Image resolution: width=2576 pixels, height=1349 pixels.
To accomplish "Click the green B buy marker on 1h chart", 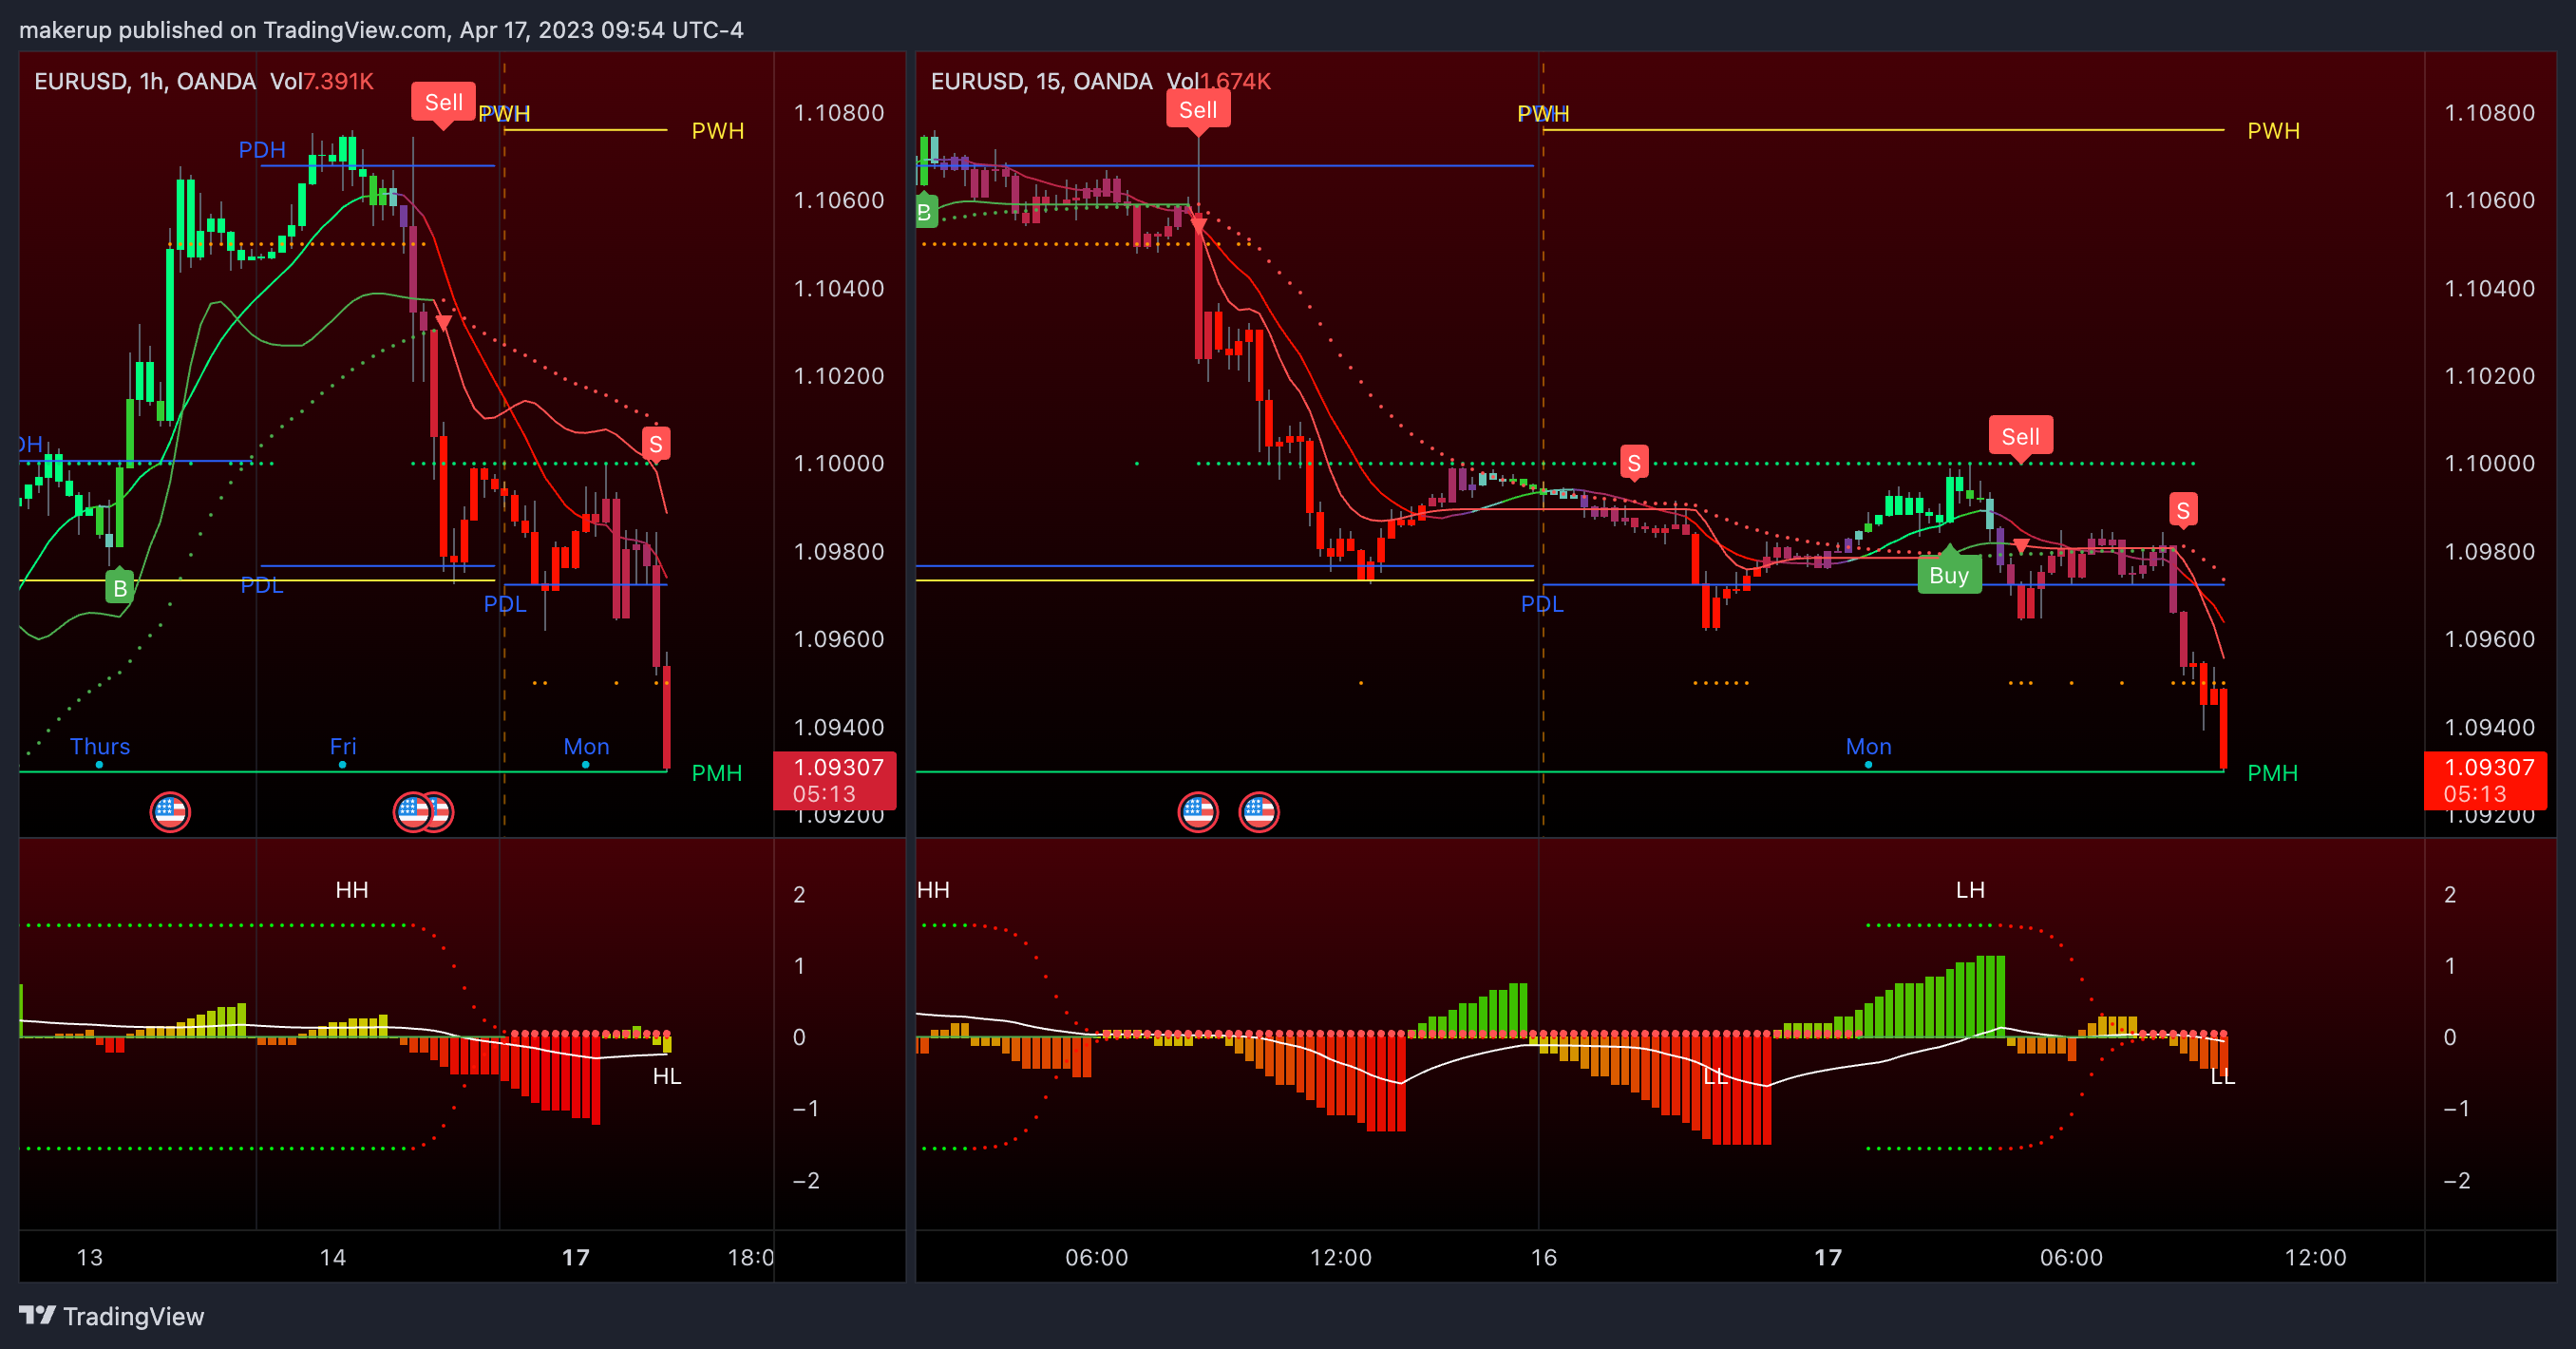I will [120, 587].
